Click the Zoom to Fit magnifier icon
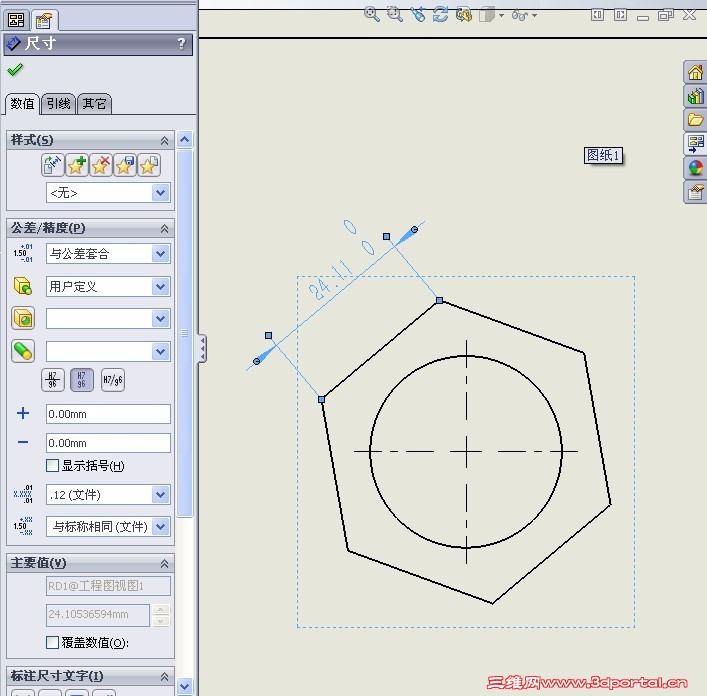The image size is (707, 696). pos(372,14)
